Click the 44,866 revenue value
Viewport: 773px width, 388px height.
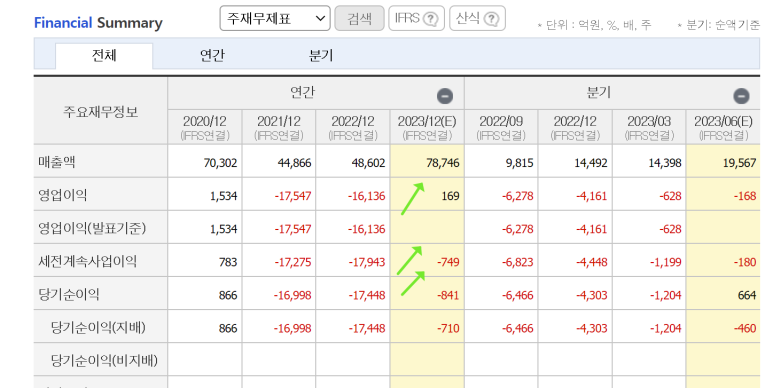pos(294,163)
